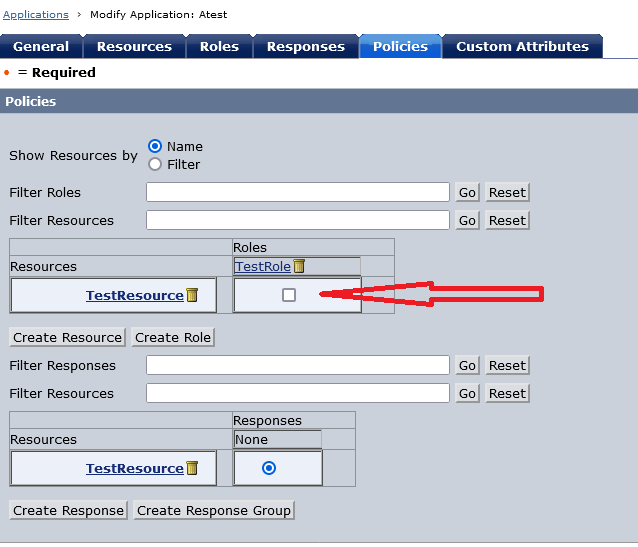Viewport: 638px width, 547px height.
Task: Go to the Custom Attributes tab
Action: (522, 46)
